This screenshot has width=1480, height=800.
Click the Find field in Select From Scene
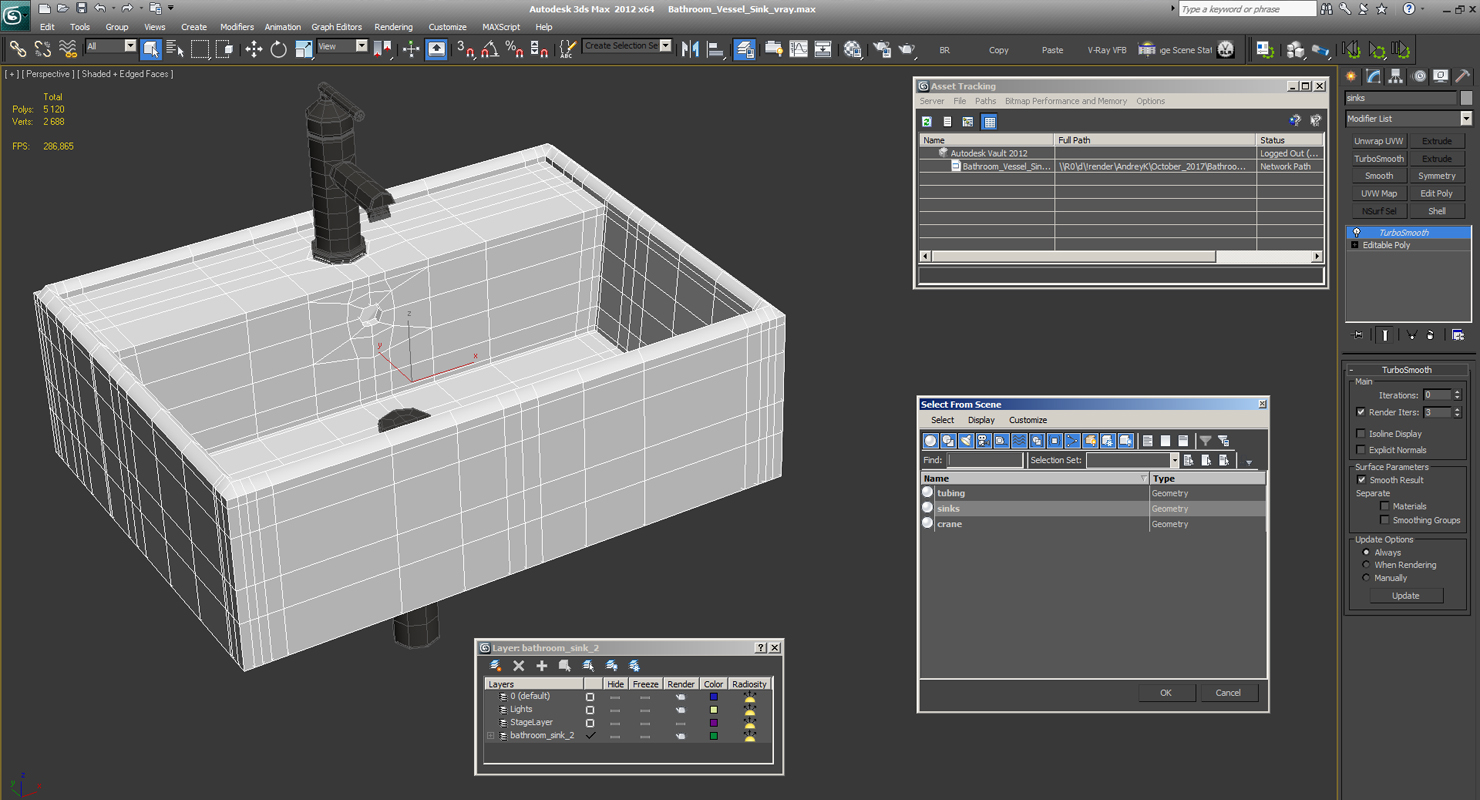[985, 460]
